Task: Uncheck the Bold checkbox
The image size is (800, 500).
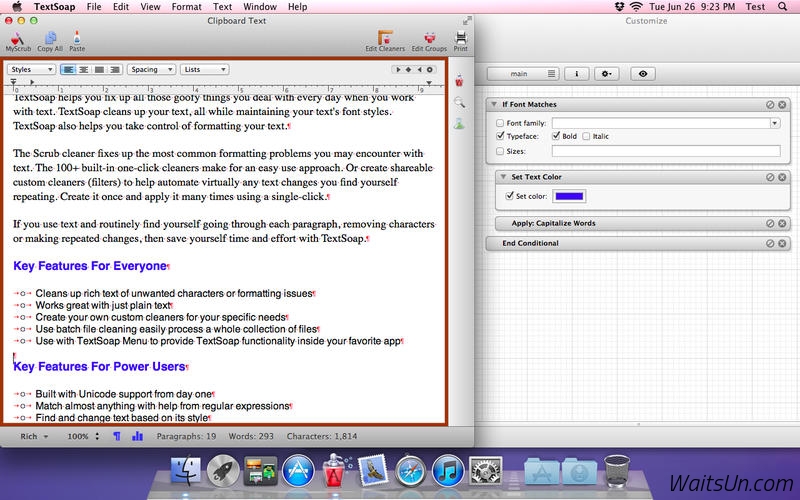Action: tap(556, 136)
